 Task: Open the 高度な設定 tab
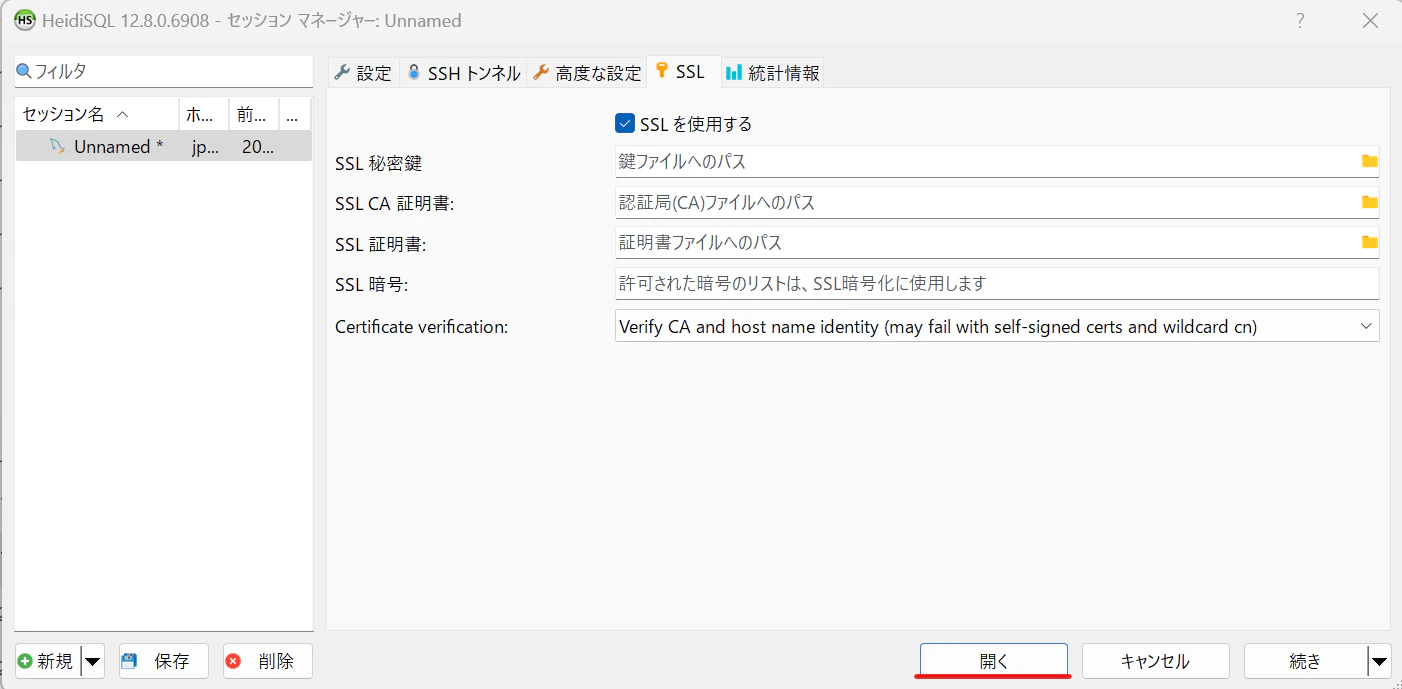coord(587,73)
